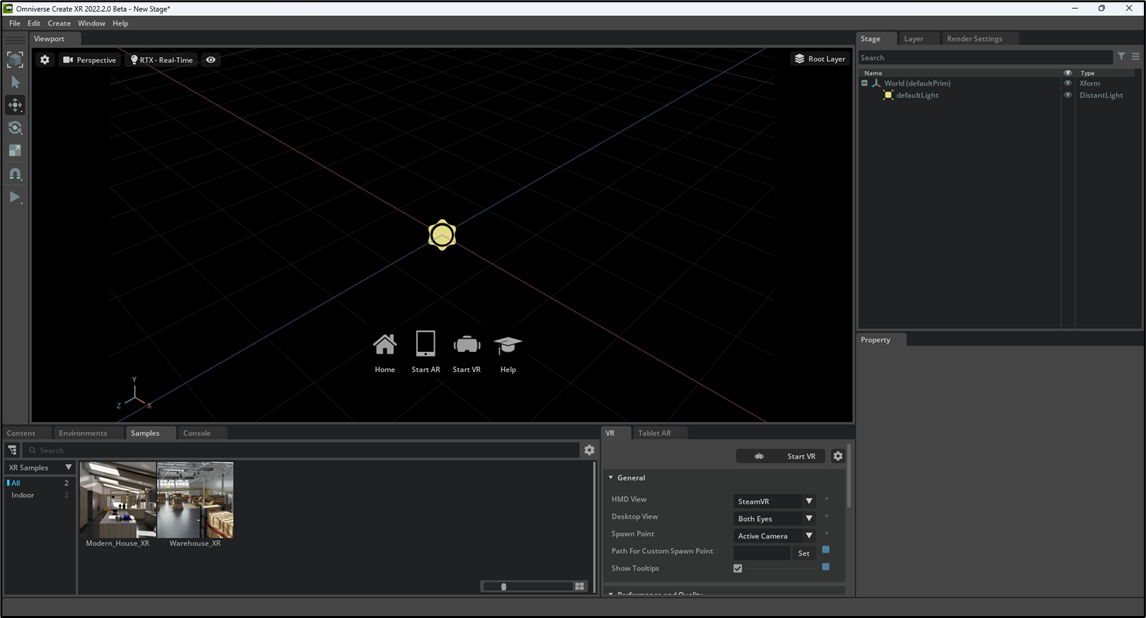Click the visibility column header eye
1146x618 pixels.
point(1068,73)
